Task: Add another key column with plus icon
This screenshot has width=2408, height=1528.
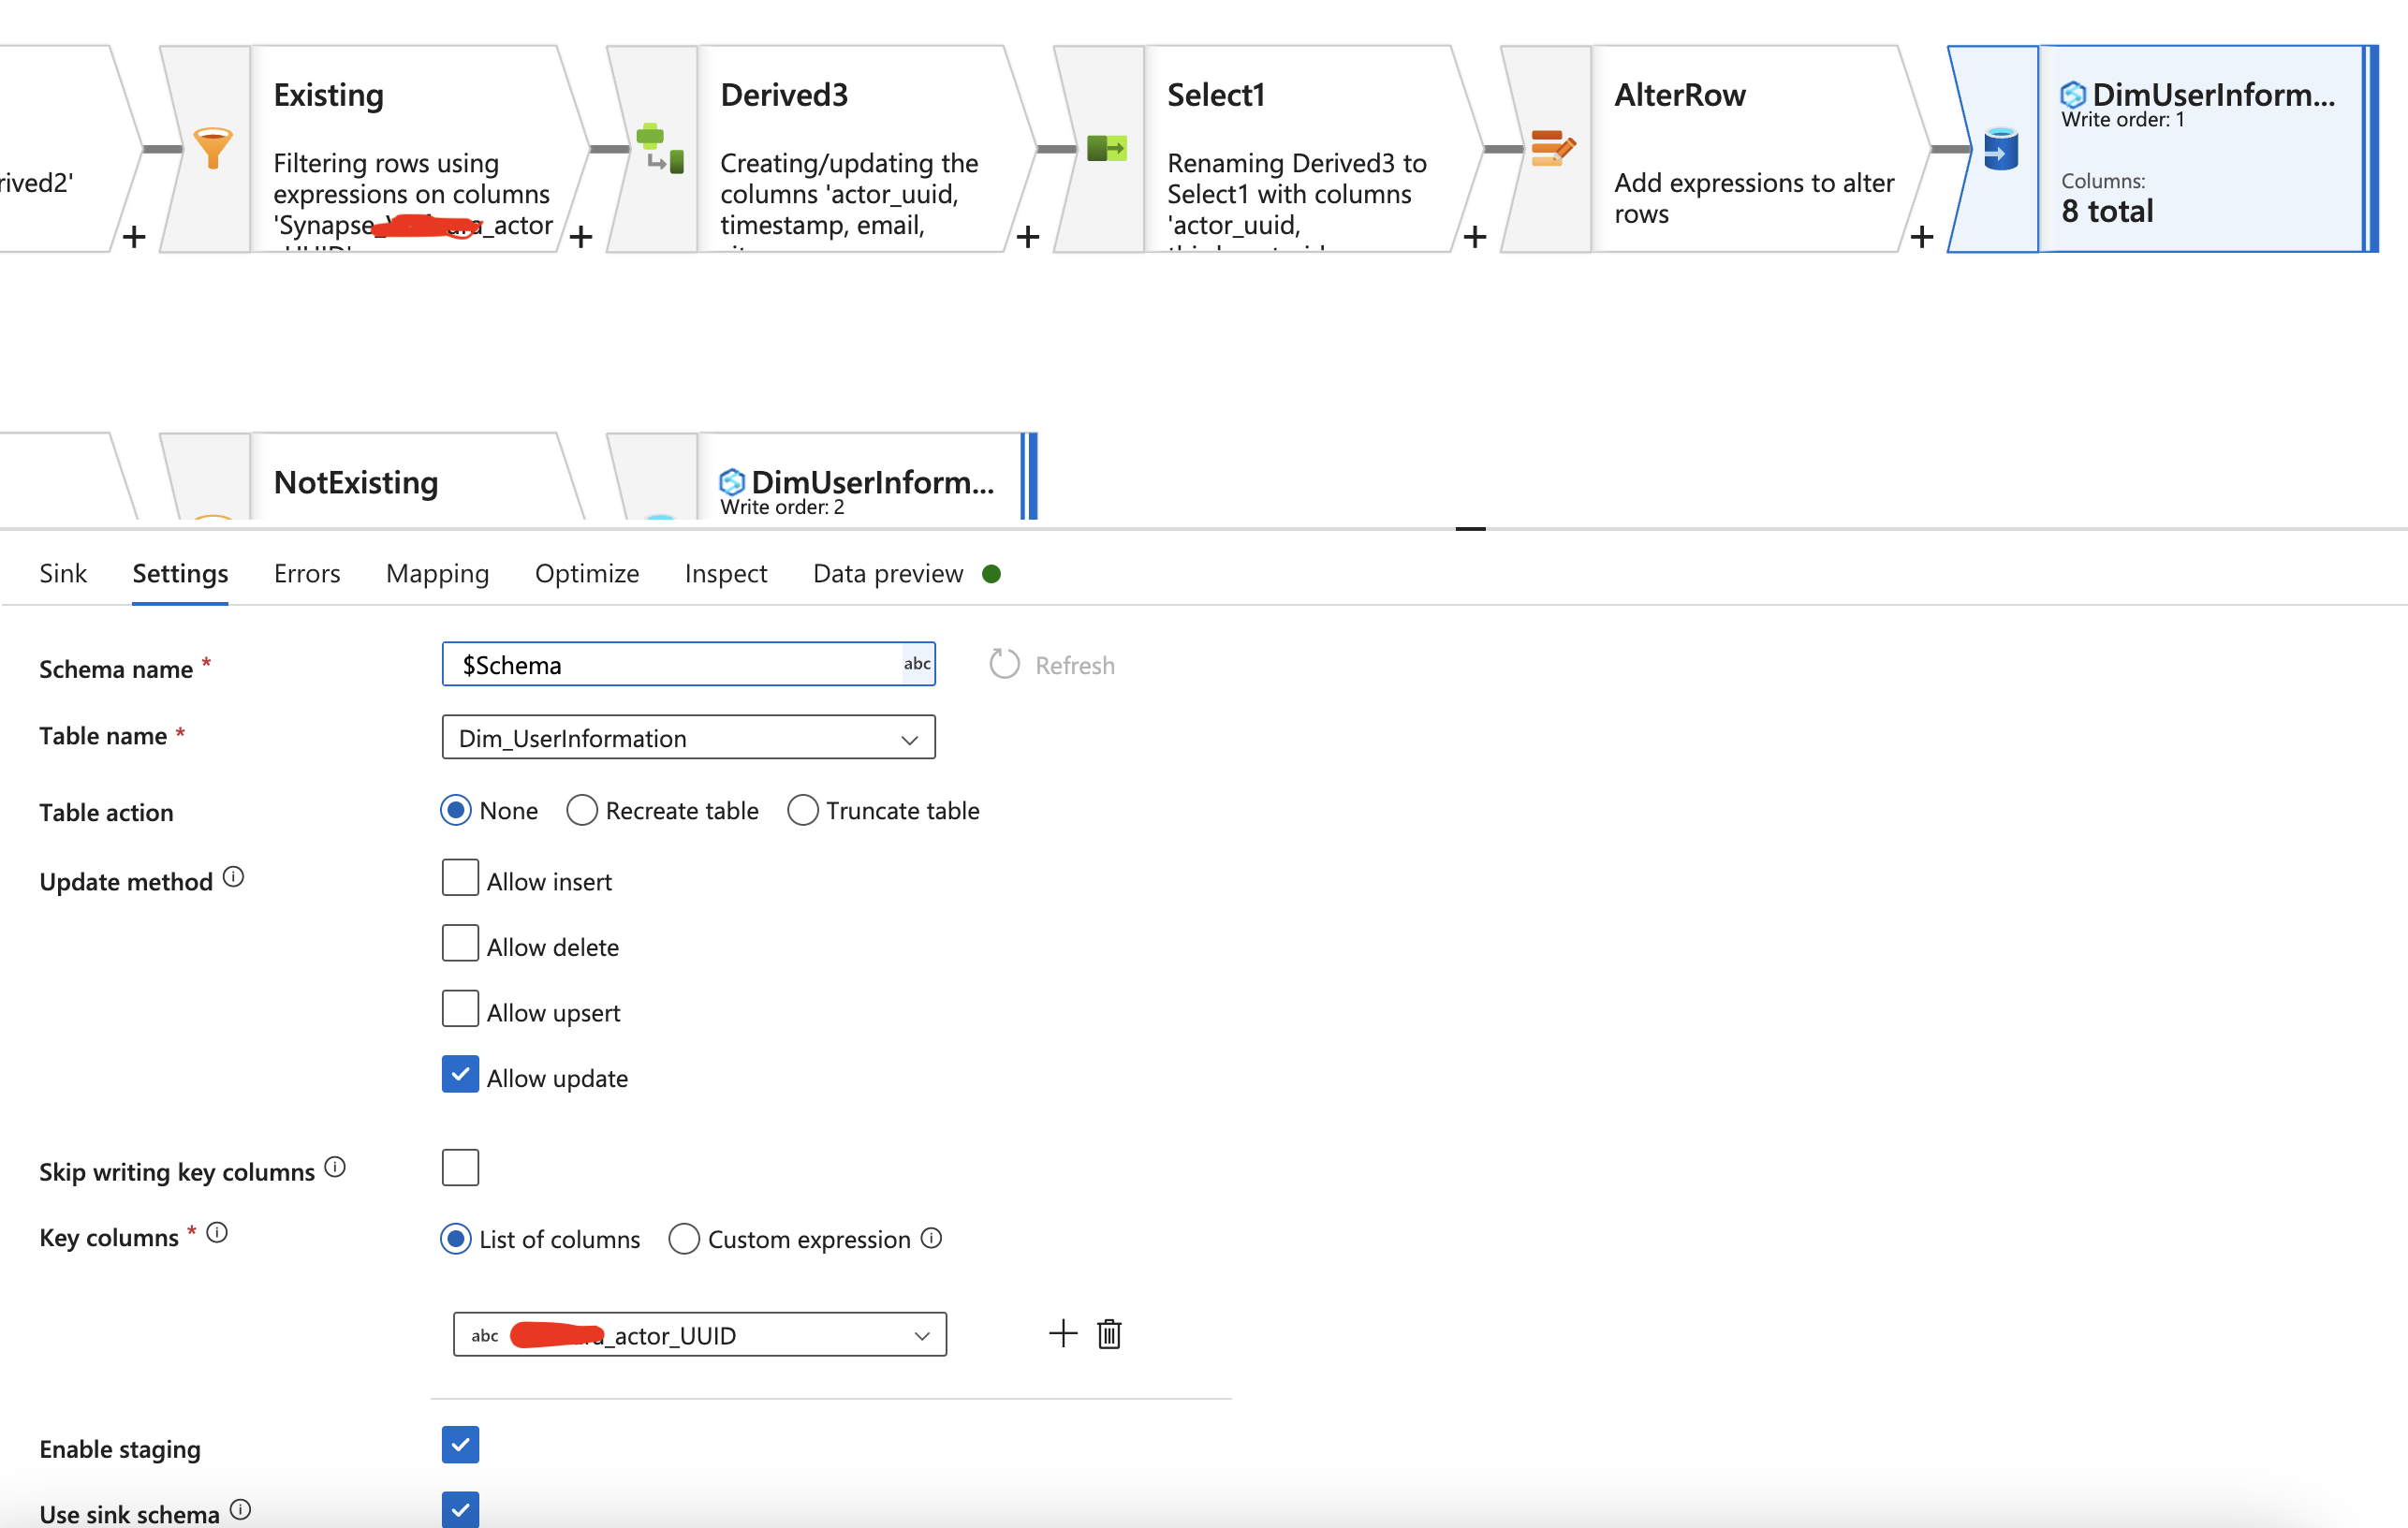Action: pos(1063,1334)
